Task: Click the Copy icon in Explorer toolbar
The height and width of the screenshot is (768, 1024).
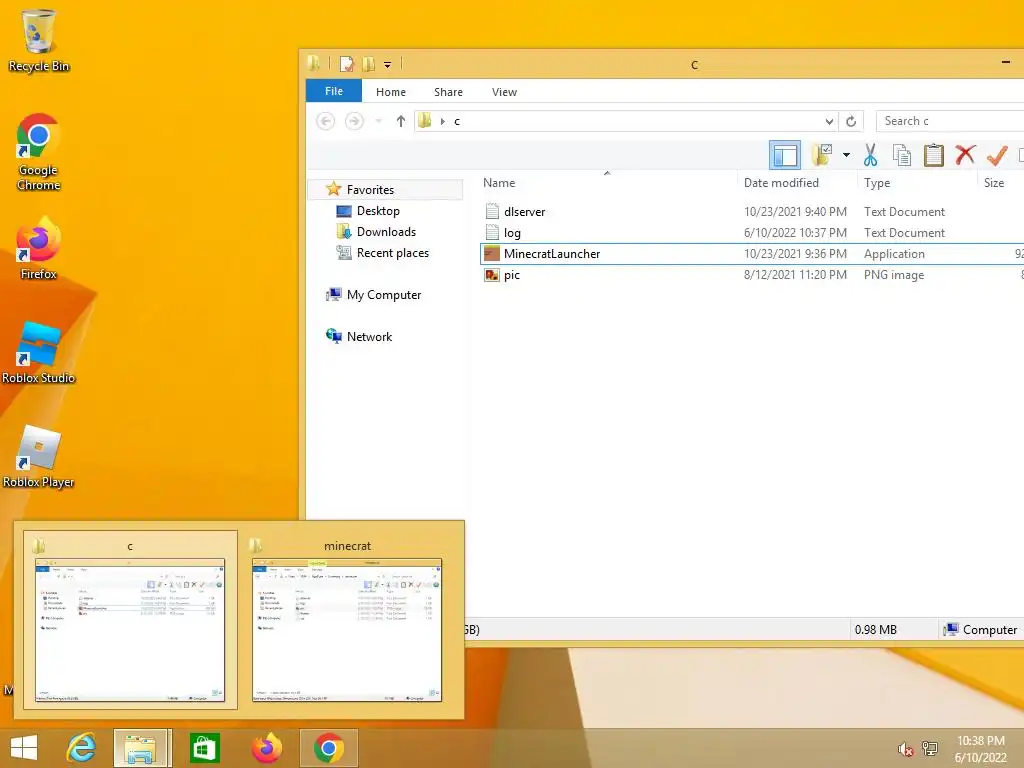Action: coord(902,155)
